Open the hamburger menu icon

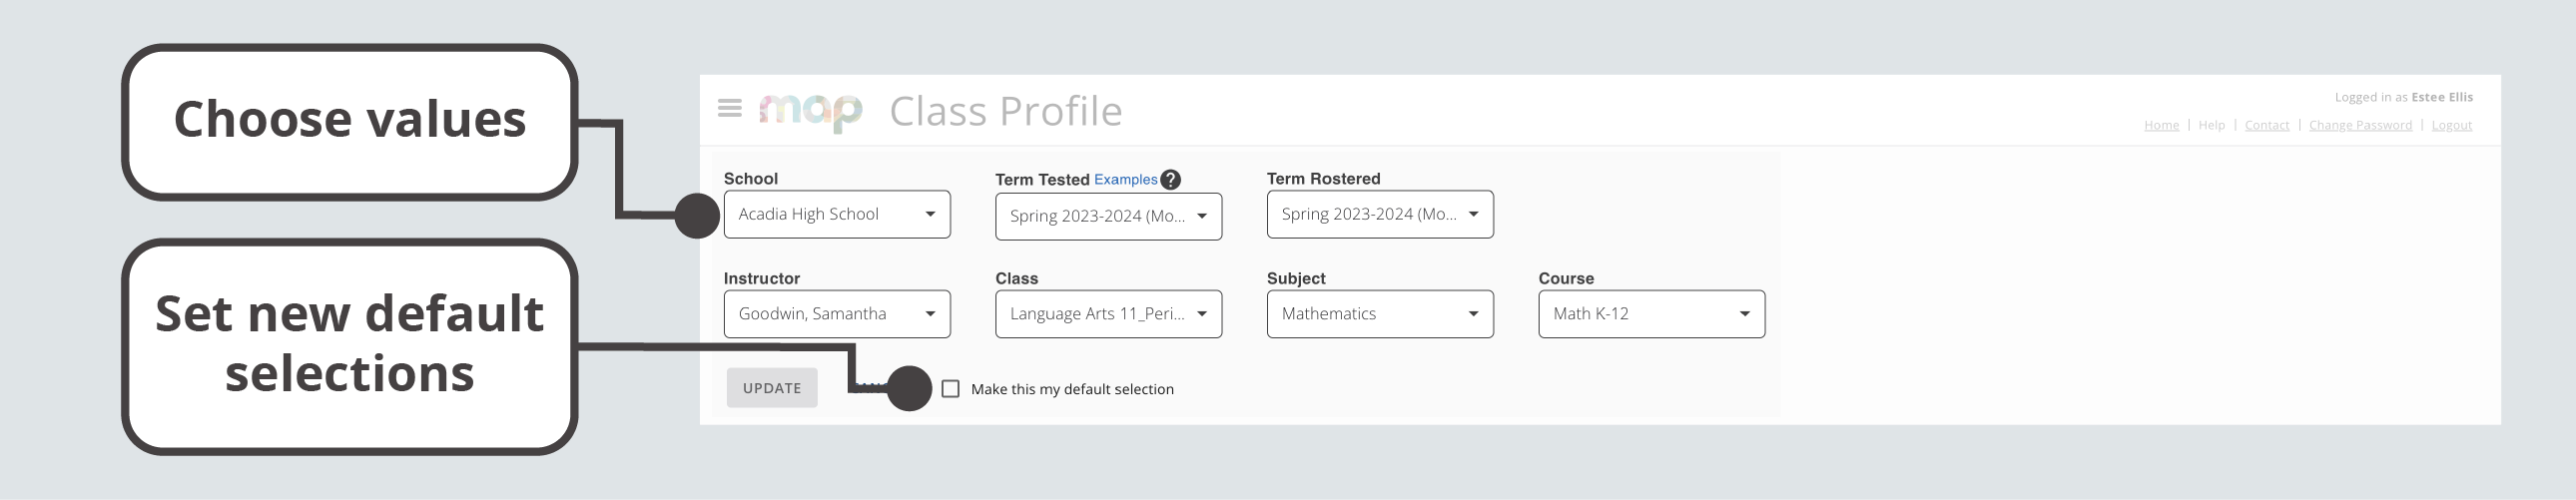[x=730, y=108]
